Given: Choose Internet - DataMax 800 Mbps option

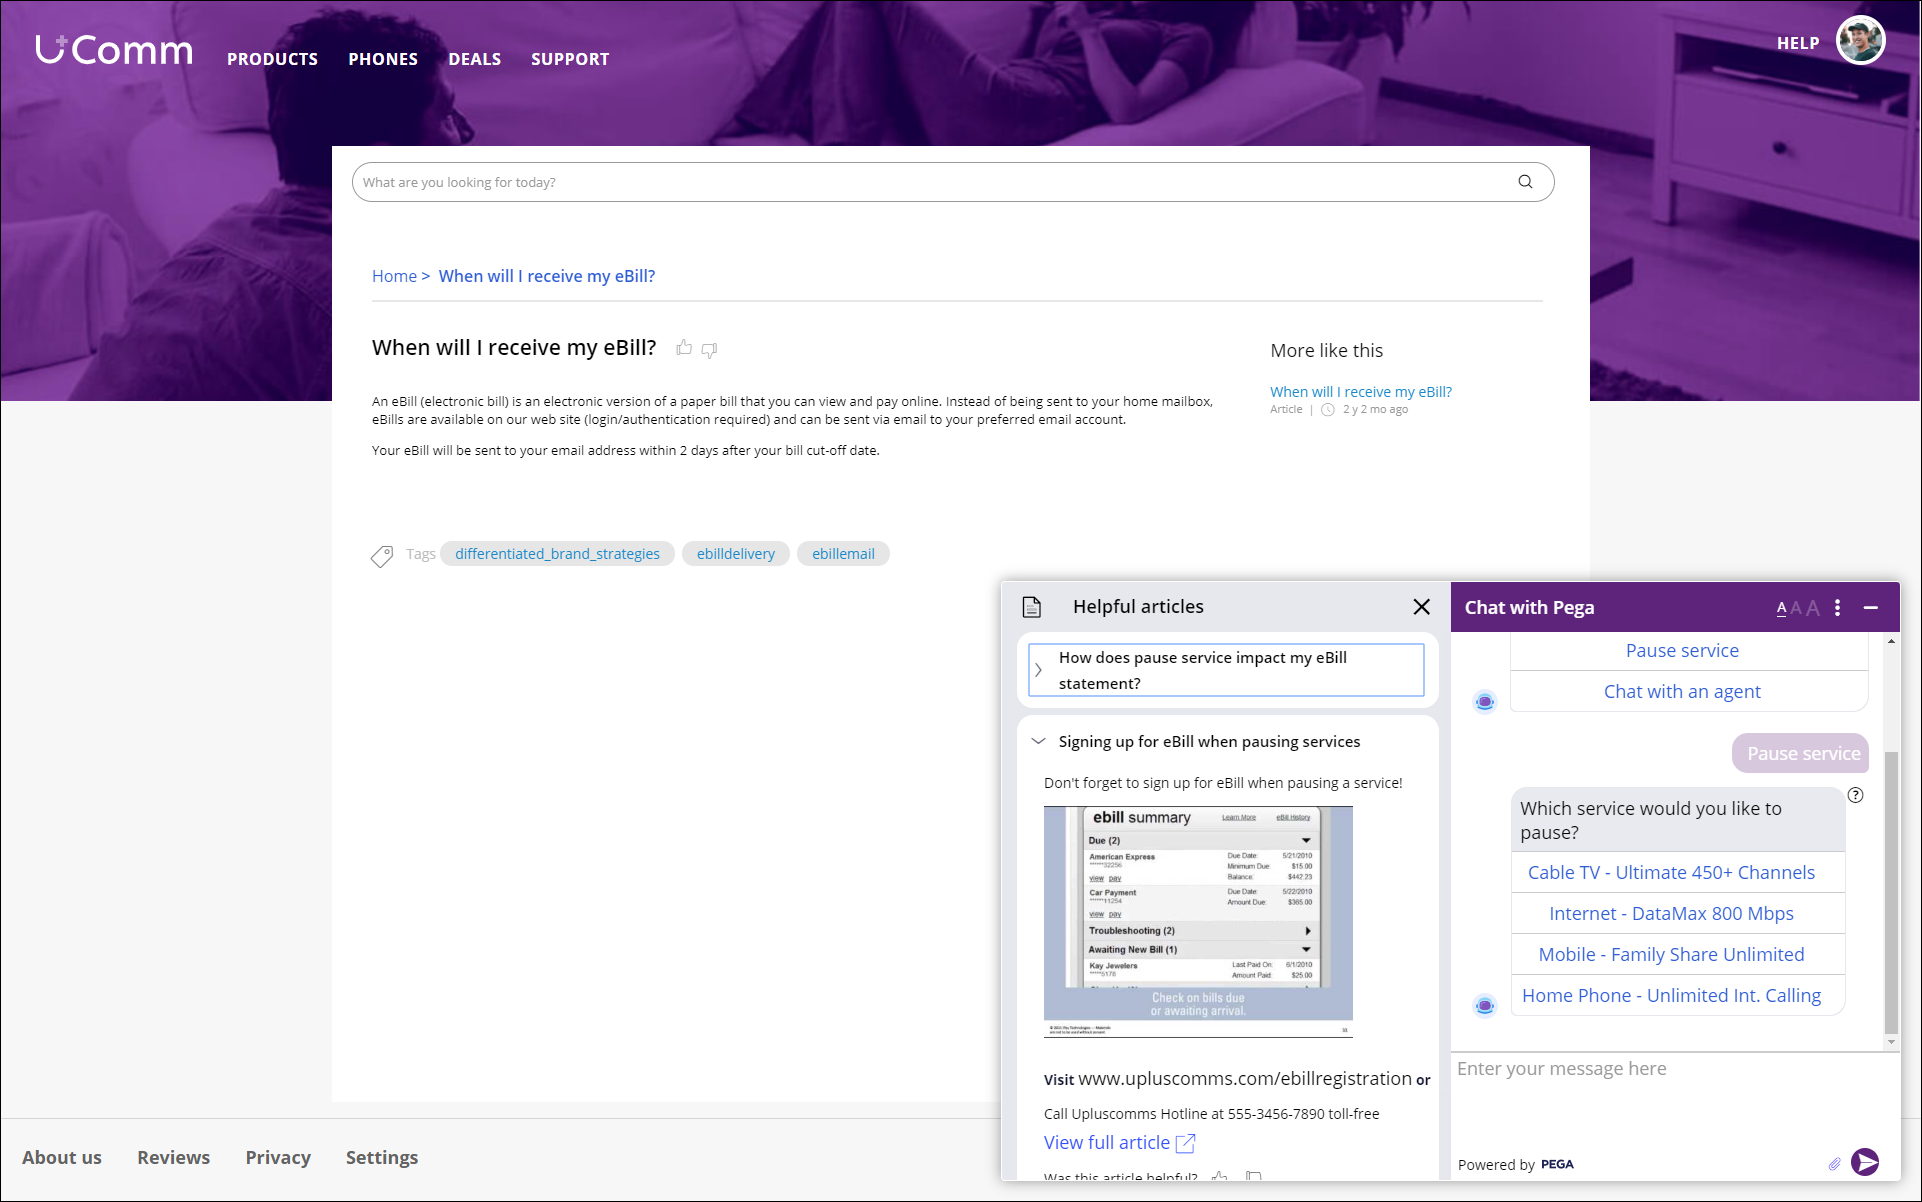Looking at the screenshot, I should (1671, 914).
